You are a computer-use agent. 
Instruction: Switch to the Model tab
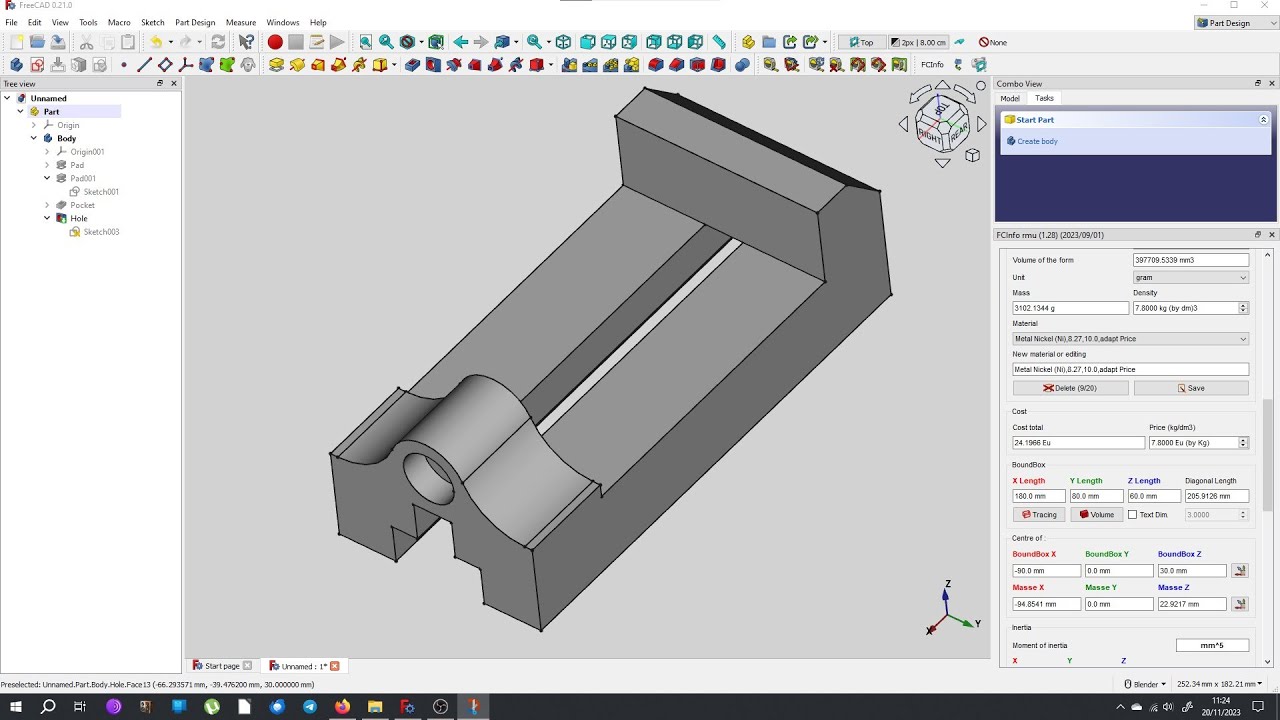point(1010,98)
